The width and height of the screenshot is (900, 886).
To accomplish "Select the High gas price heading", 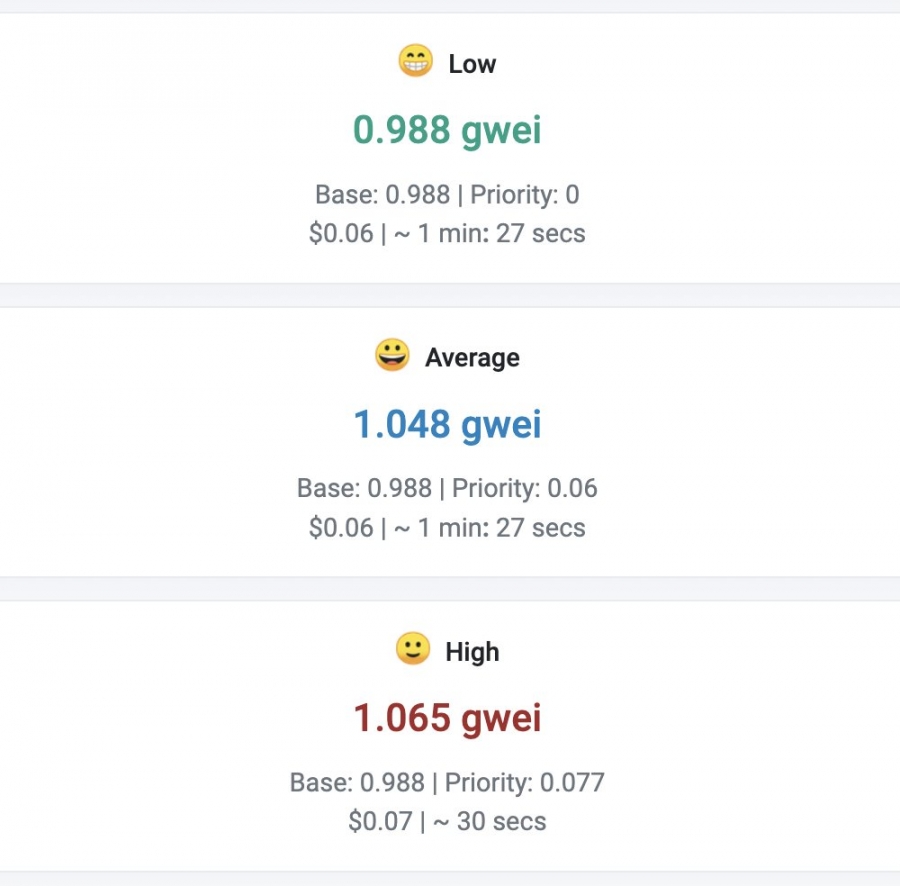I will 472,652.
